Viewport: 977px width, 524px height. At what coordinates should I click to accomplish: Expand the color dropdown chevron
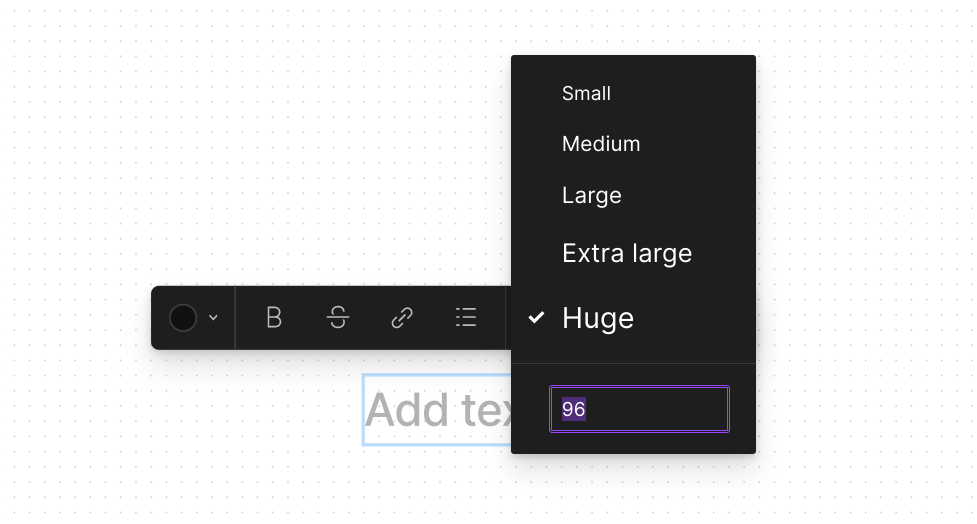(x=213, y=318)
